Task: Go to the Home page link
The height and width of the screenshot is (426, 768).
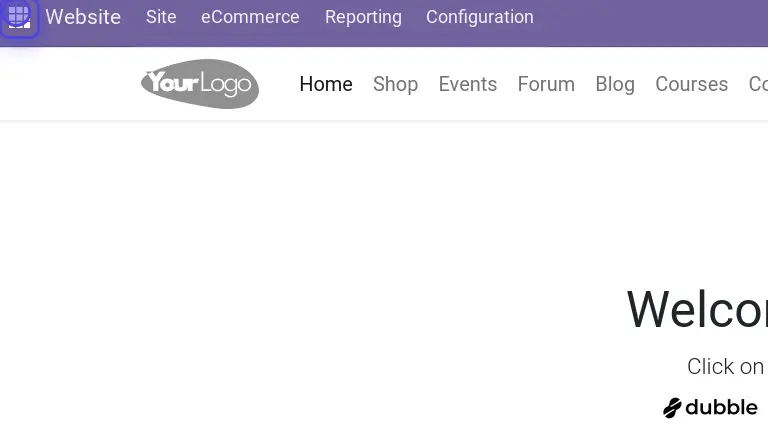Action: click(326, 84)
